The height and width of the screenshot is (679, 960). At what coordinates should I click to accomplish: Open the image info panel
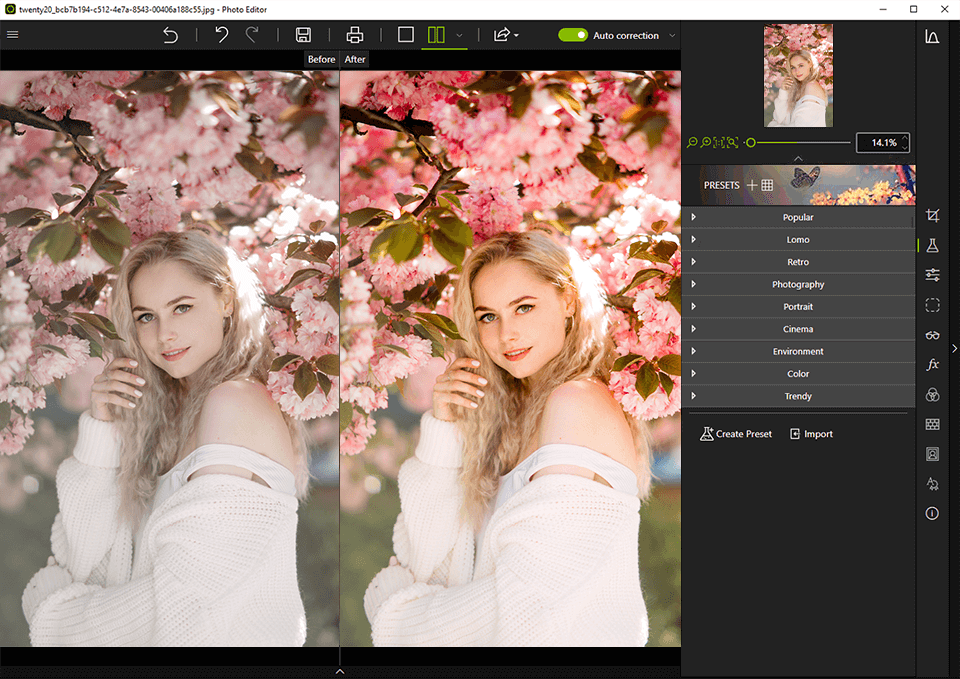pyautogui.click(x=932, y=513)
